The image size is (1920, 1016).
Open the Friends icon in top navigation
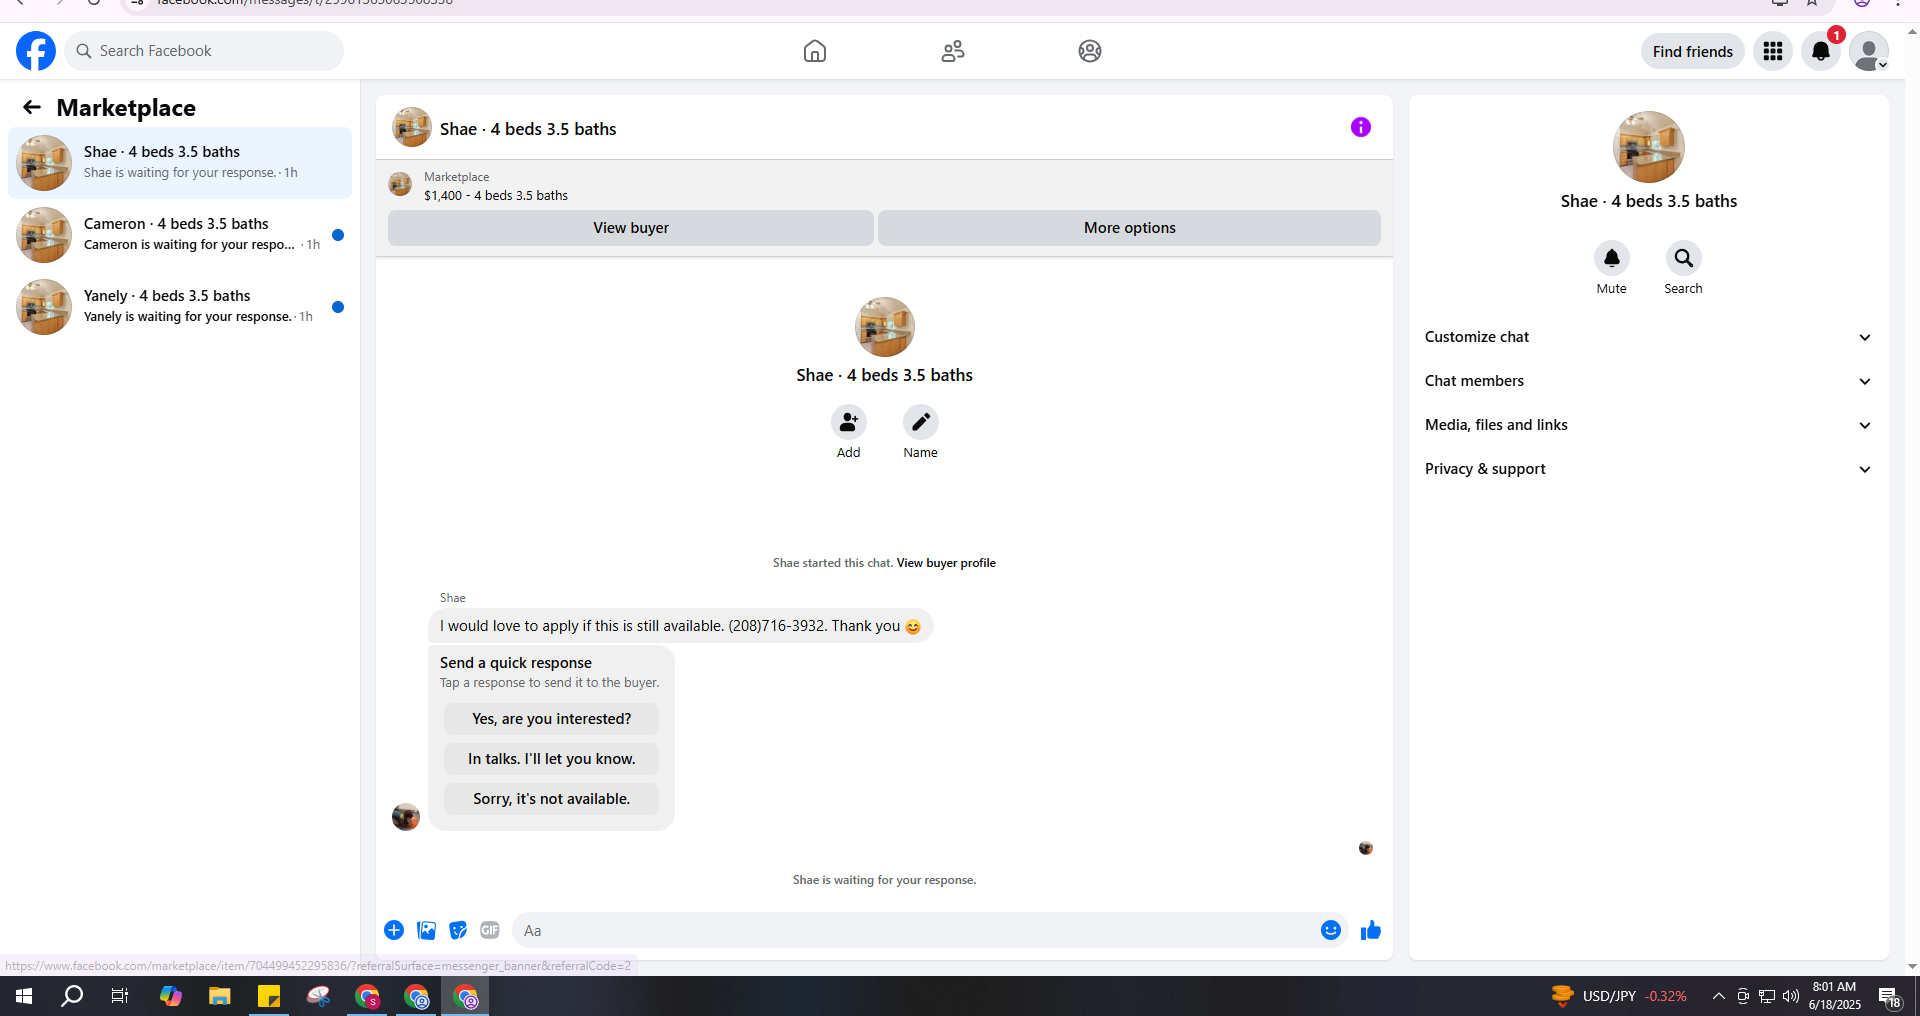(953, 51)
